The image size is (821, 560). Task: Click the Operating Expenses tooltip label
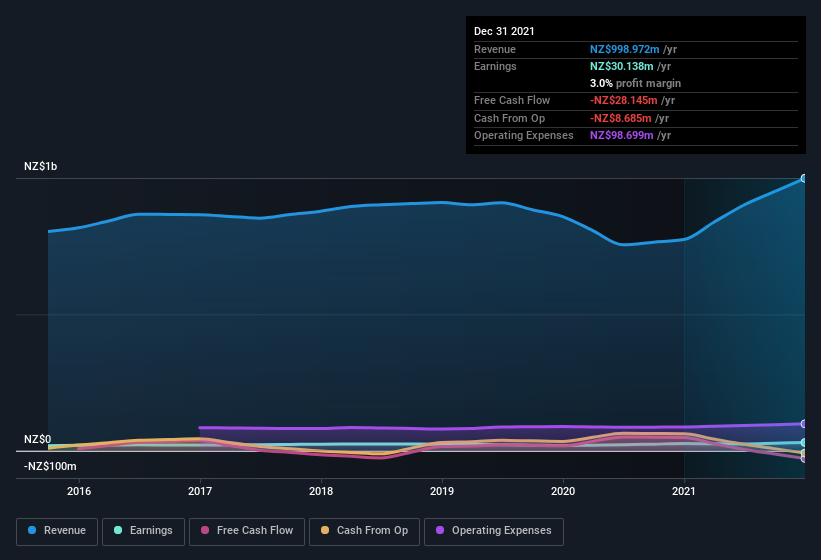[524, 136]
